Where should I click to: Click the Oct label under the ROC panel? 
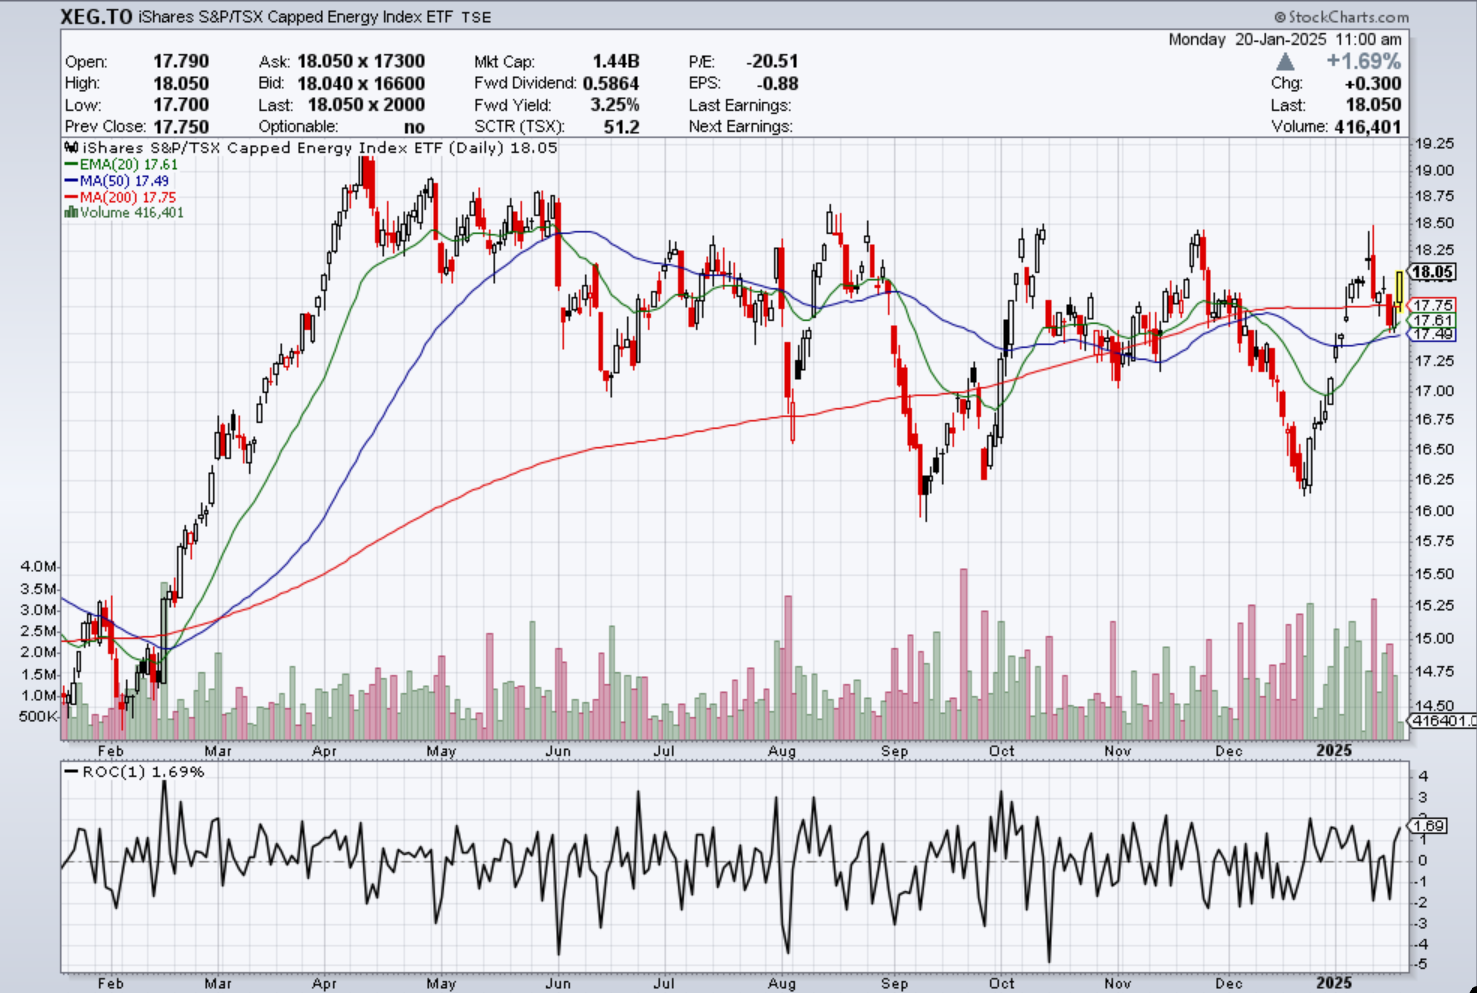1001,983
